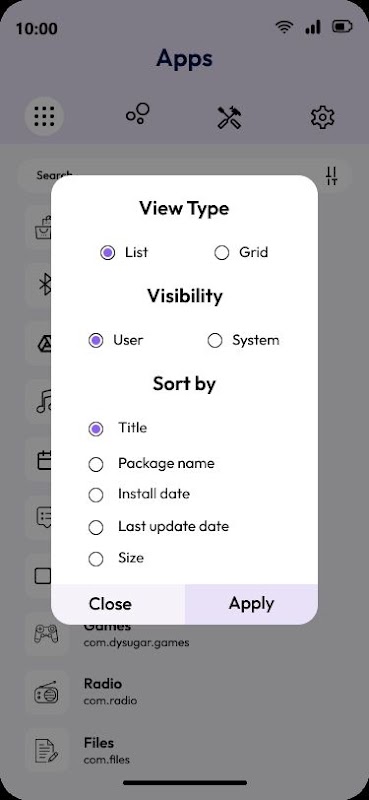Apply the selected view options
The image size is (369, 800).
251,604
